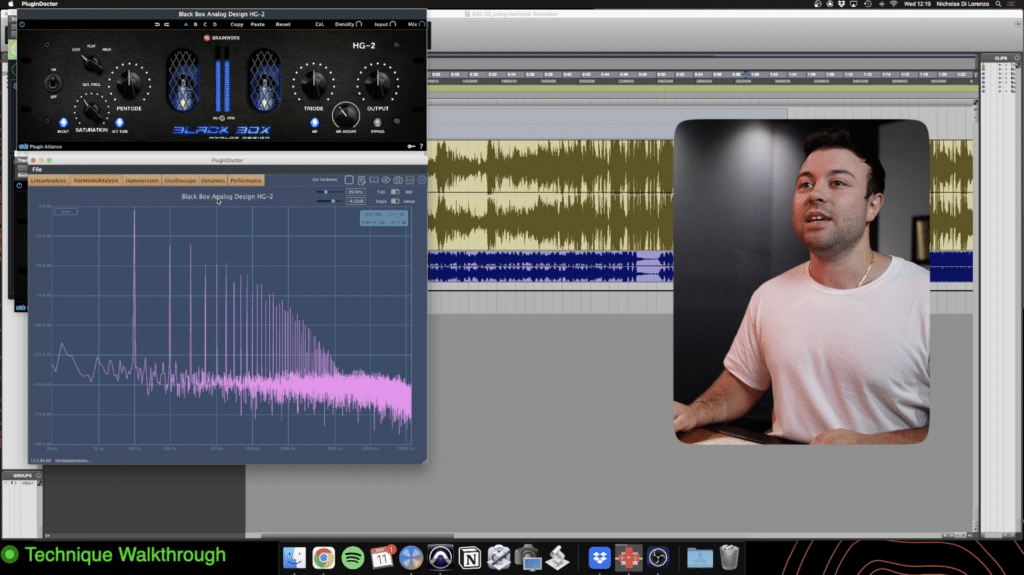Click the Output knob
Image resolution: width=1024 pixels, height=575 pixels.
coord(377,82)
